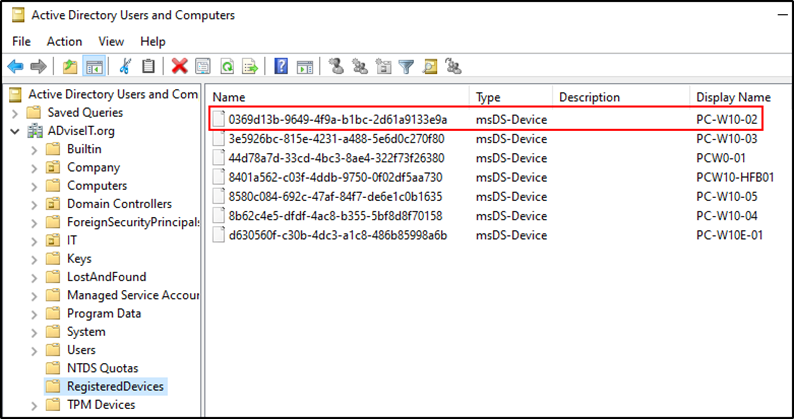This screenshot has width=794, height=419.
Task: Open the View menu
Action: (111, 42)
